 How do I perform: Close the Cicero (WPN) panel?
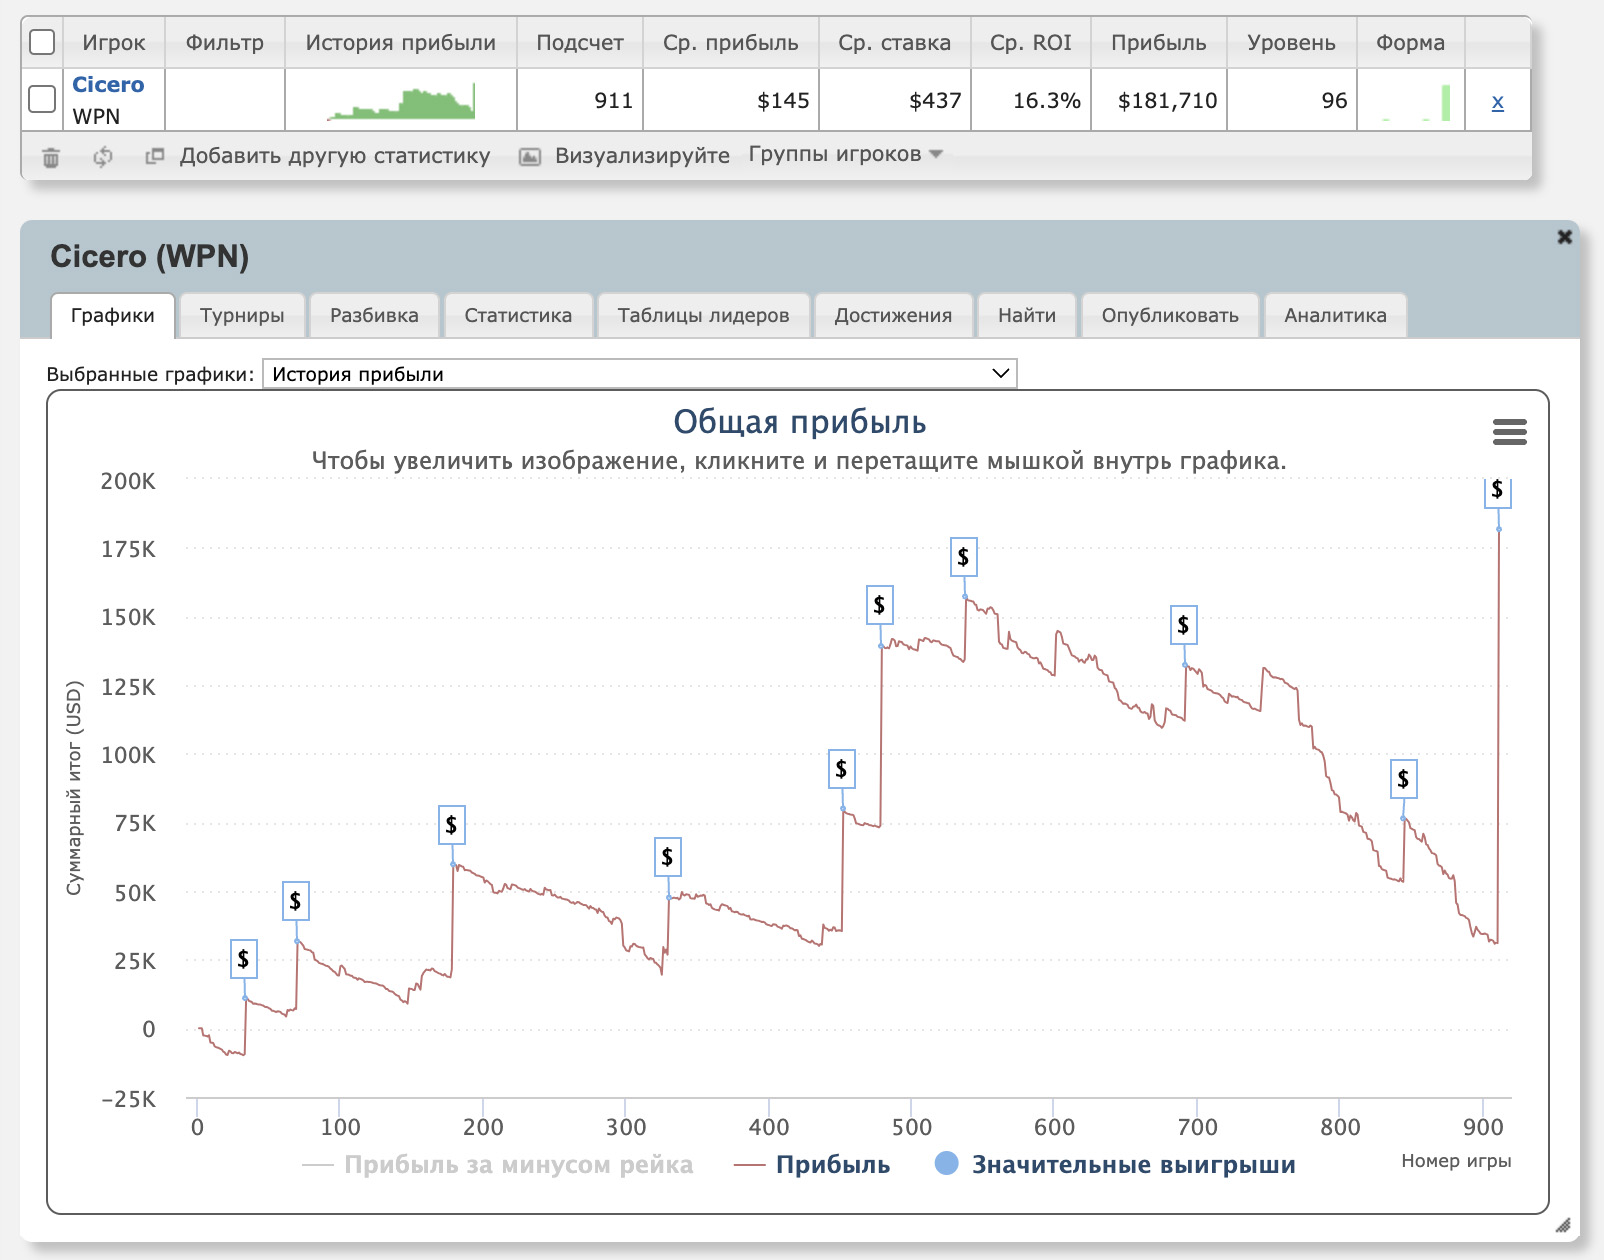tap(1564, 237)
